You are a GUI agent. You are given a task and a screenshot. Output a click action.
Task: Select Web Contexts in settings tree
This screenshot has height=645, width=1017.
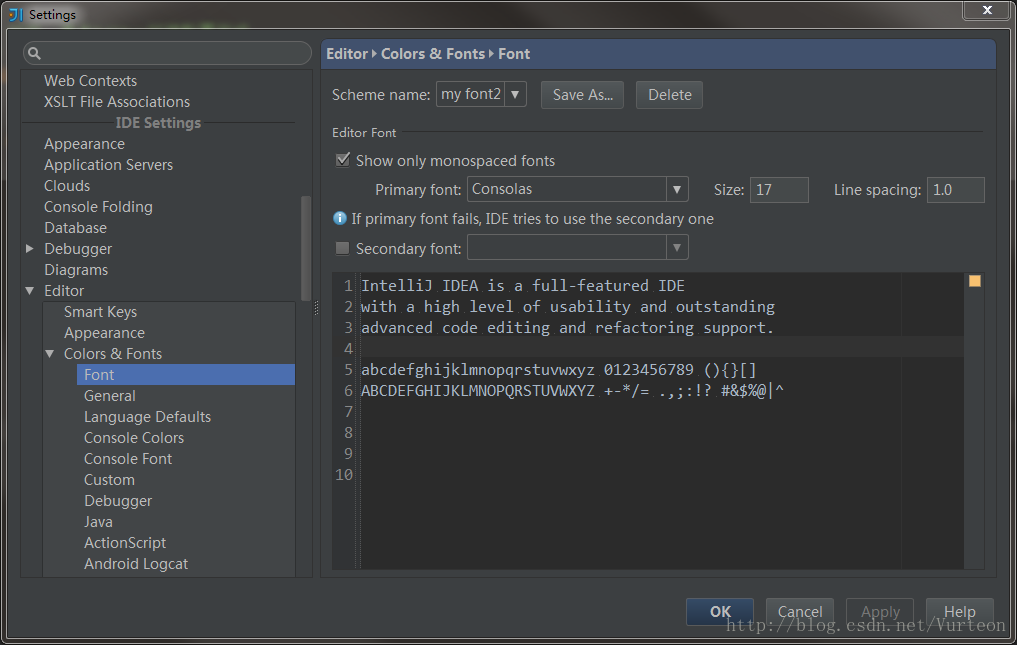tap(90, 80)
